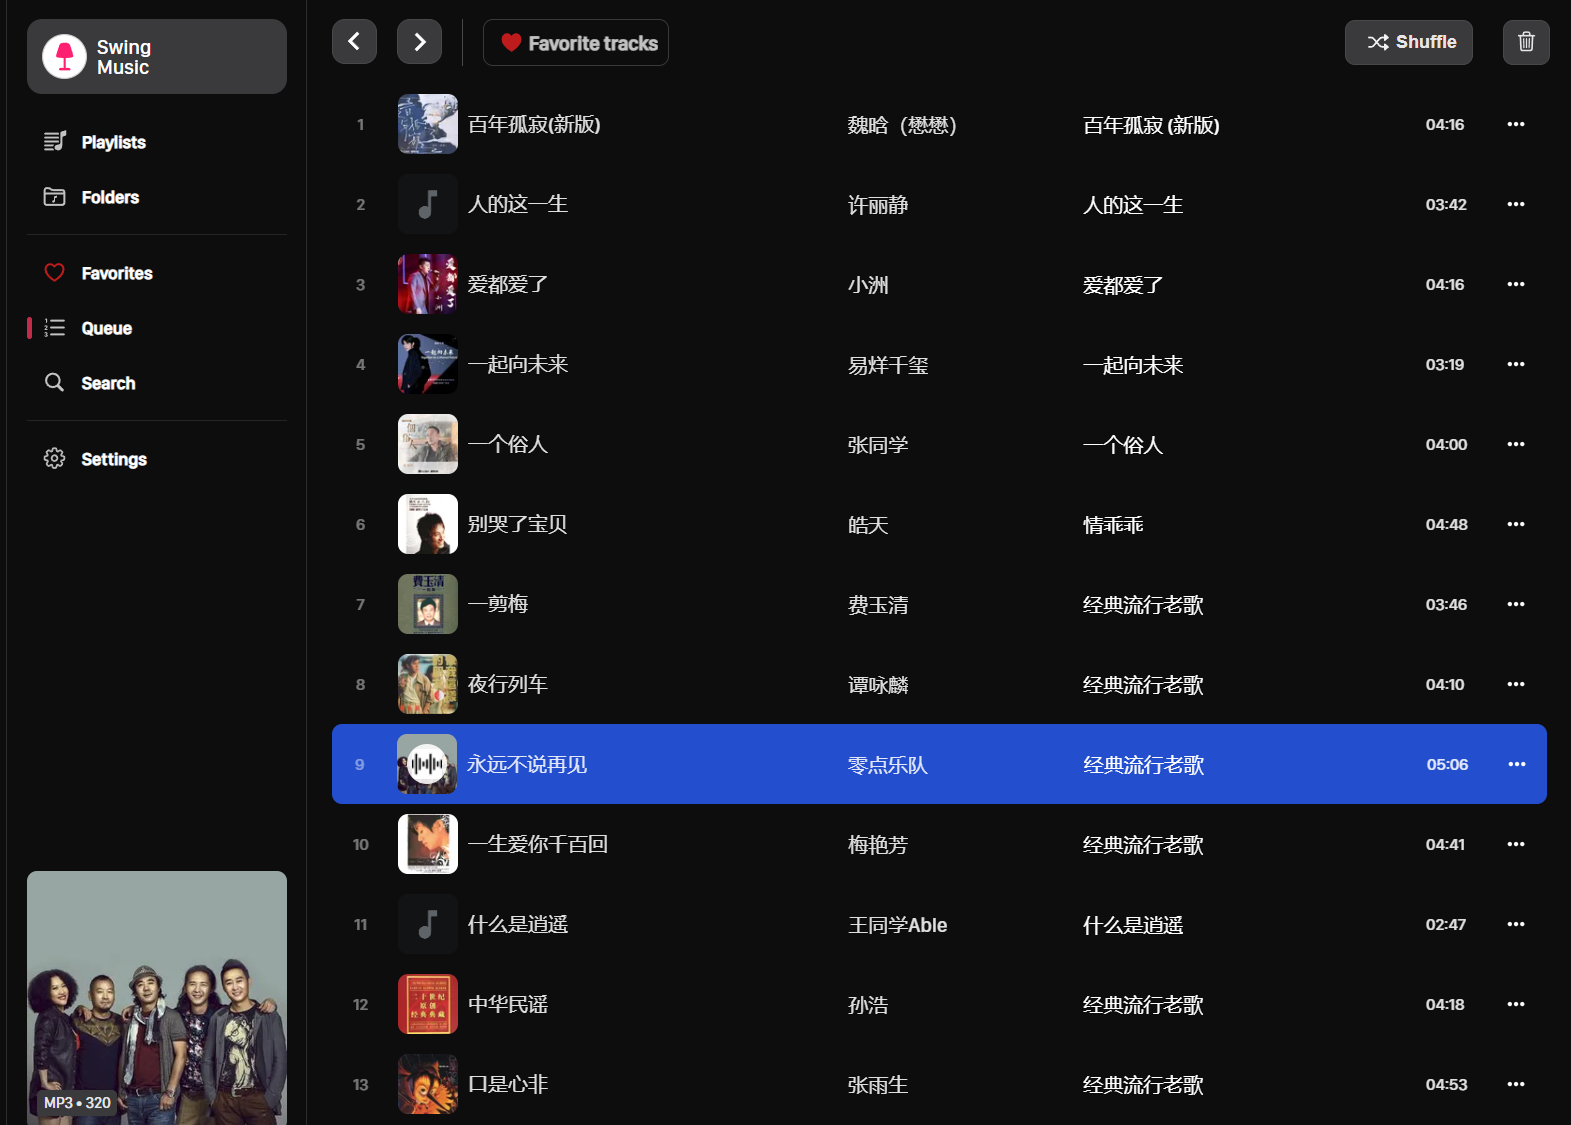Open options menu for 口是心非 track
This screenshot has width=1571, height=1125.
1516,1084
